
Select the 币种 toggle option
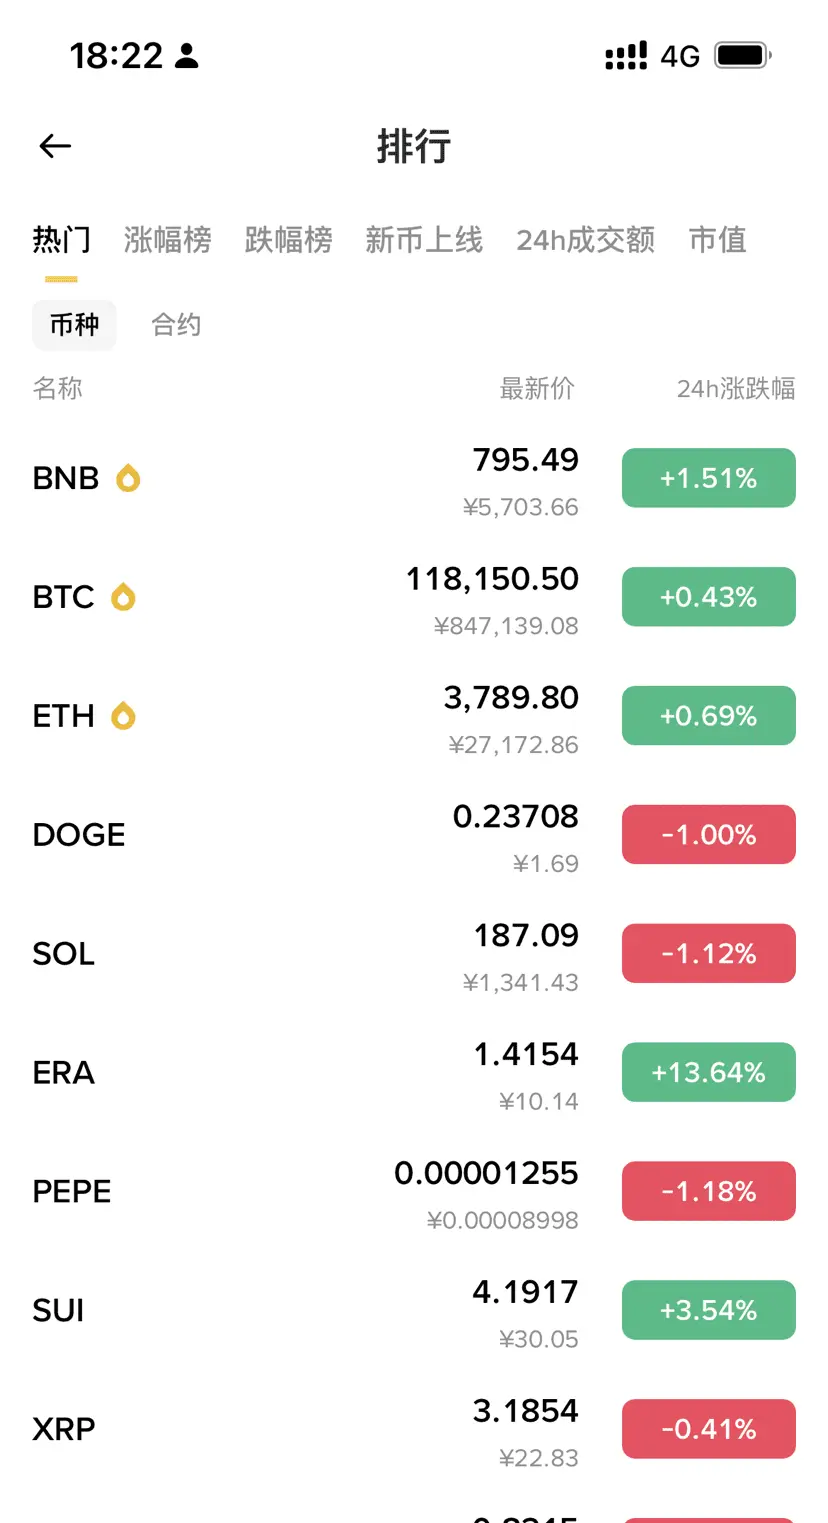pos(74,325)
